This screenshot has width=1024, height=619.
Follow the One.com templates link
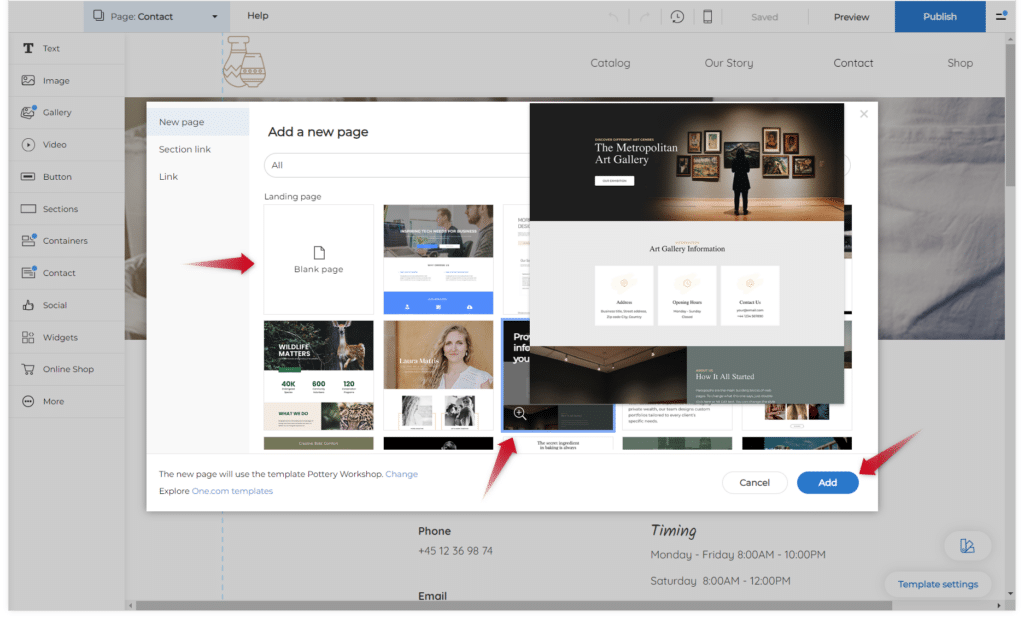tap(232, 491)
